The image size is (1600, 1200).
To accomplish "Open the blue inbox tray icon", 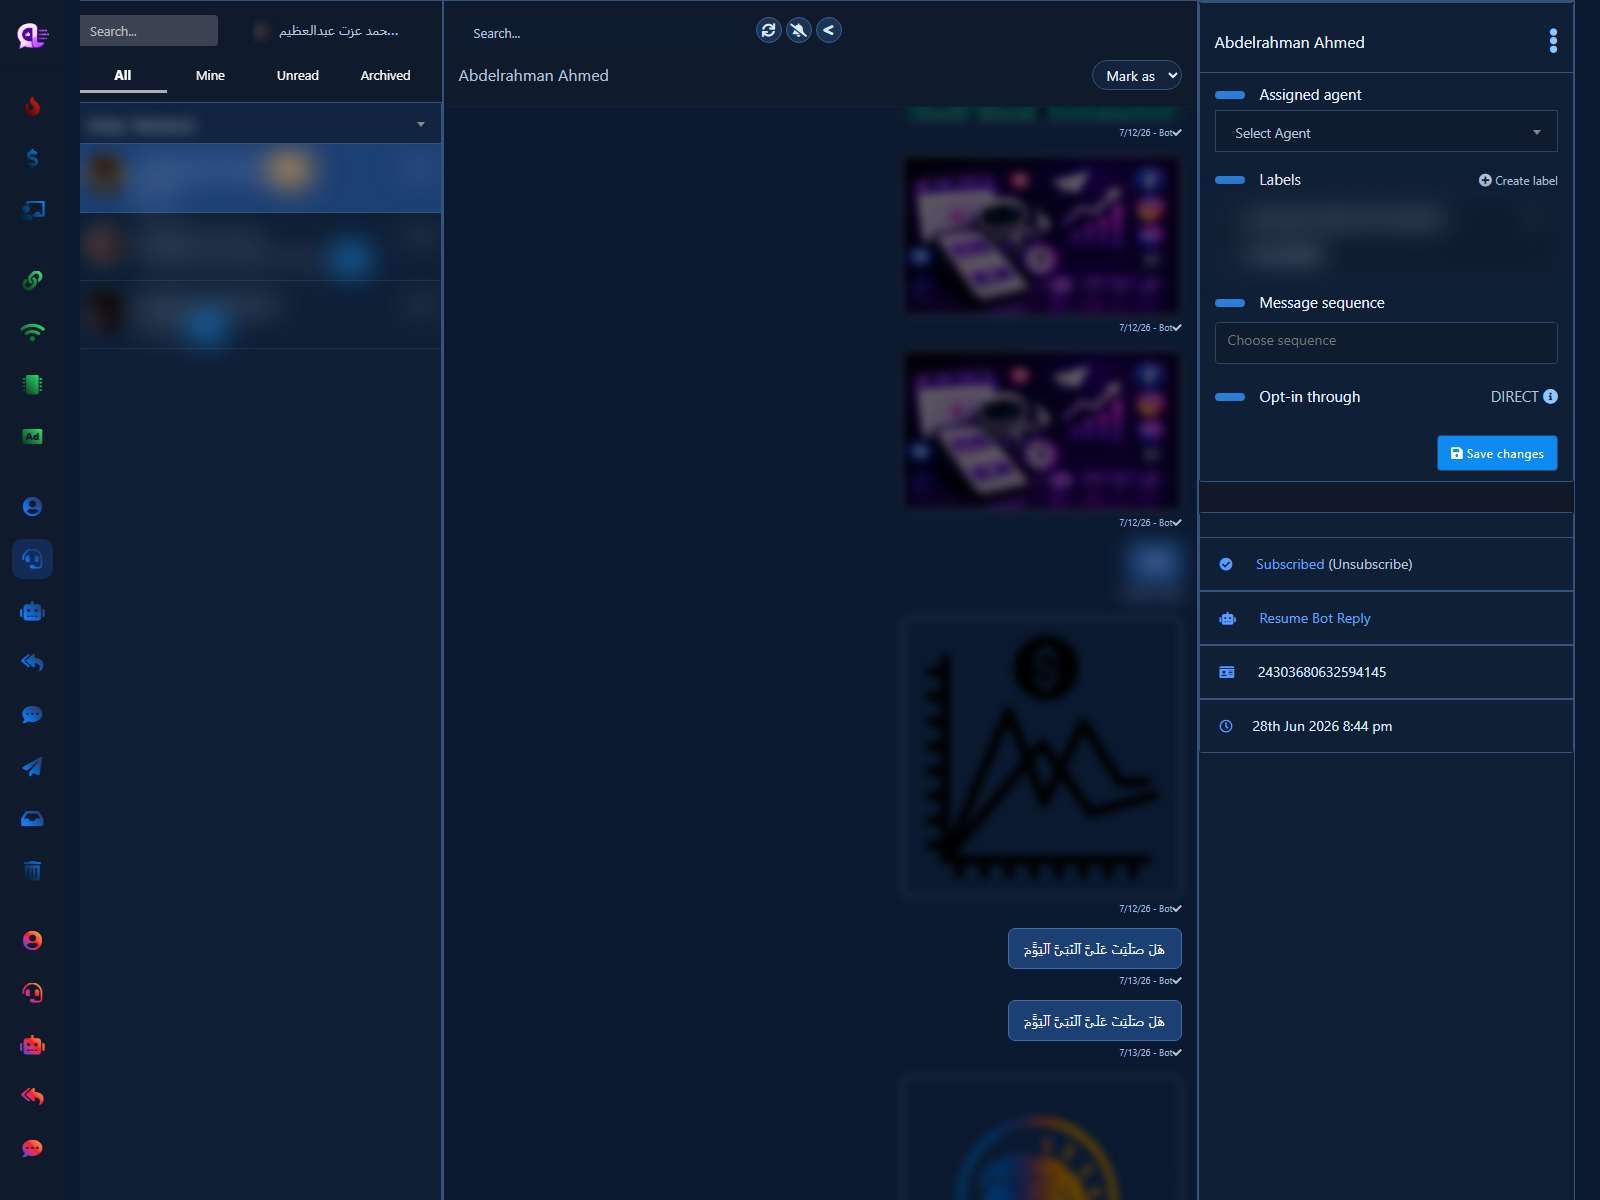I will pos(32,819).
